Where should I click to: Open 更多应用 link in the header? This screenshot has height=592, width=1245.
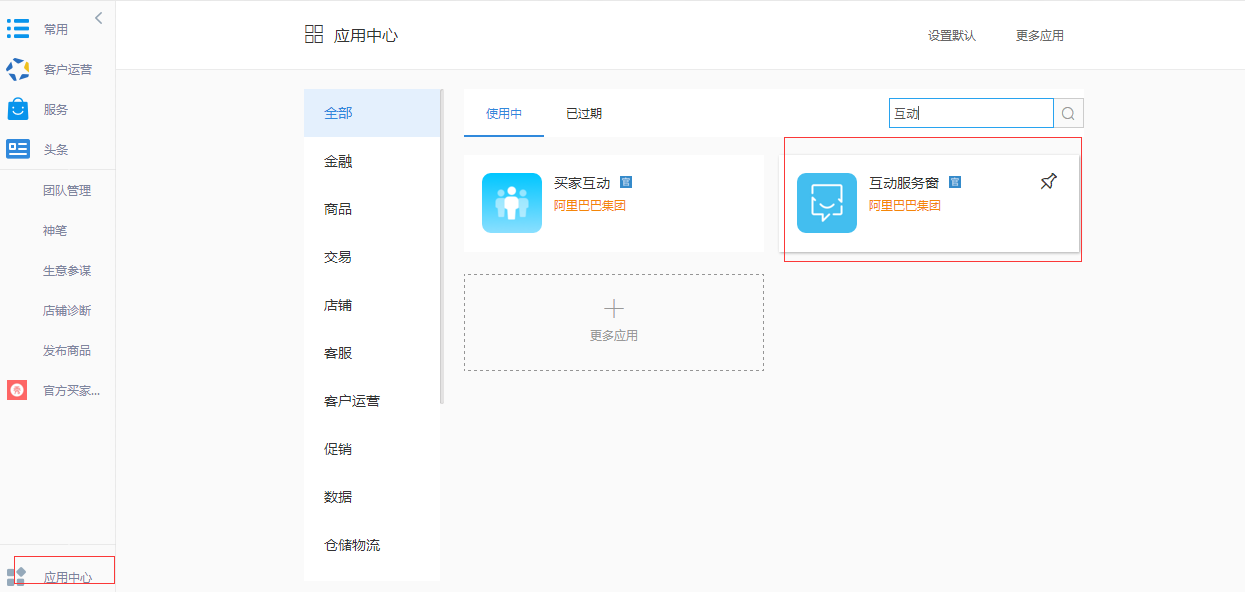(1040, 36)
